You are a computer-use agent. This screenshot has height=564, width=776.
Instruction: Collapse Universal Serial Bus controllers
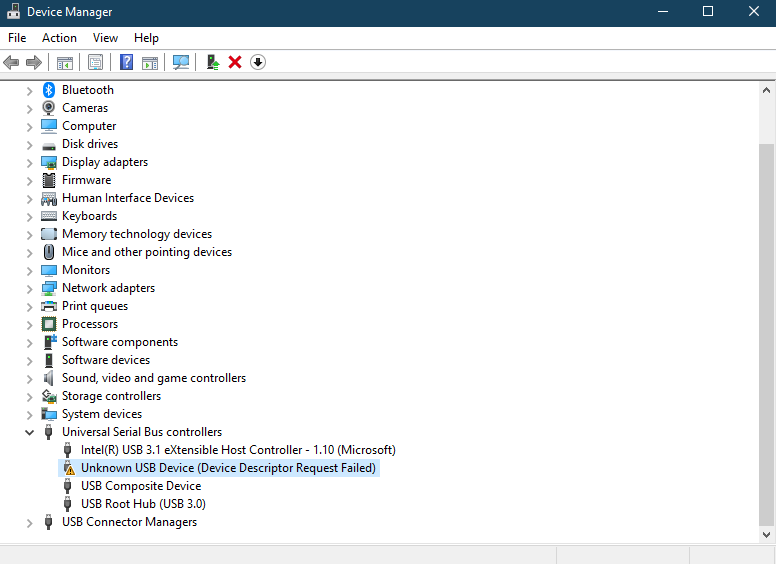click(x=29, y=432)
